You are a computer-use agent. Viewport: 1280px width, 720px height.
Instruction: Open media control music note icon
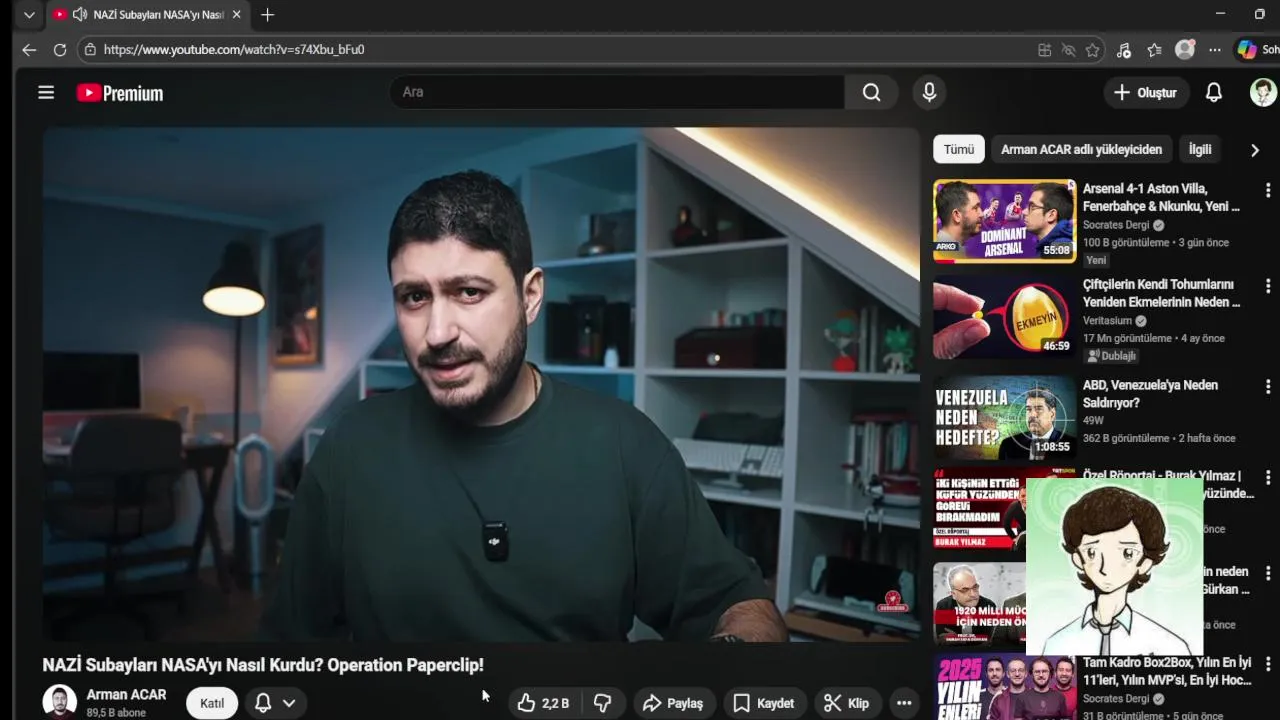[x=1124, y=50]
